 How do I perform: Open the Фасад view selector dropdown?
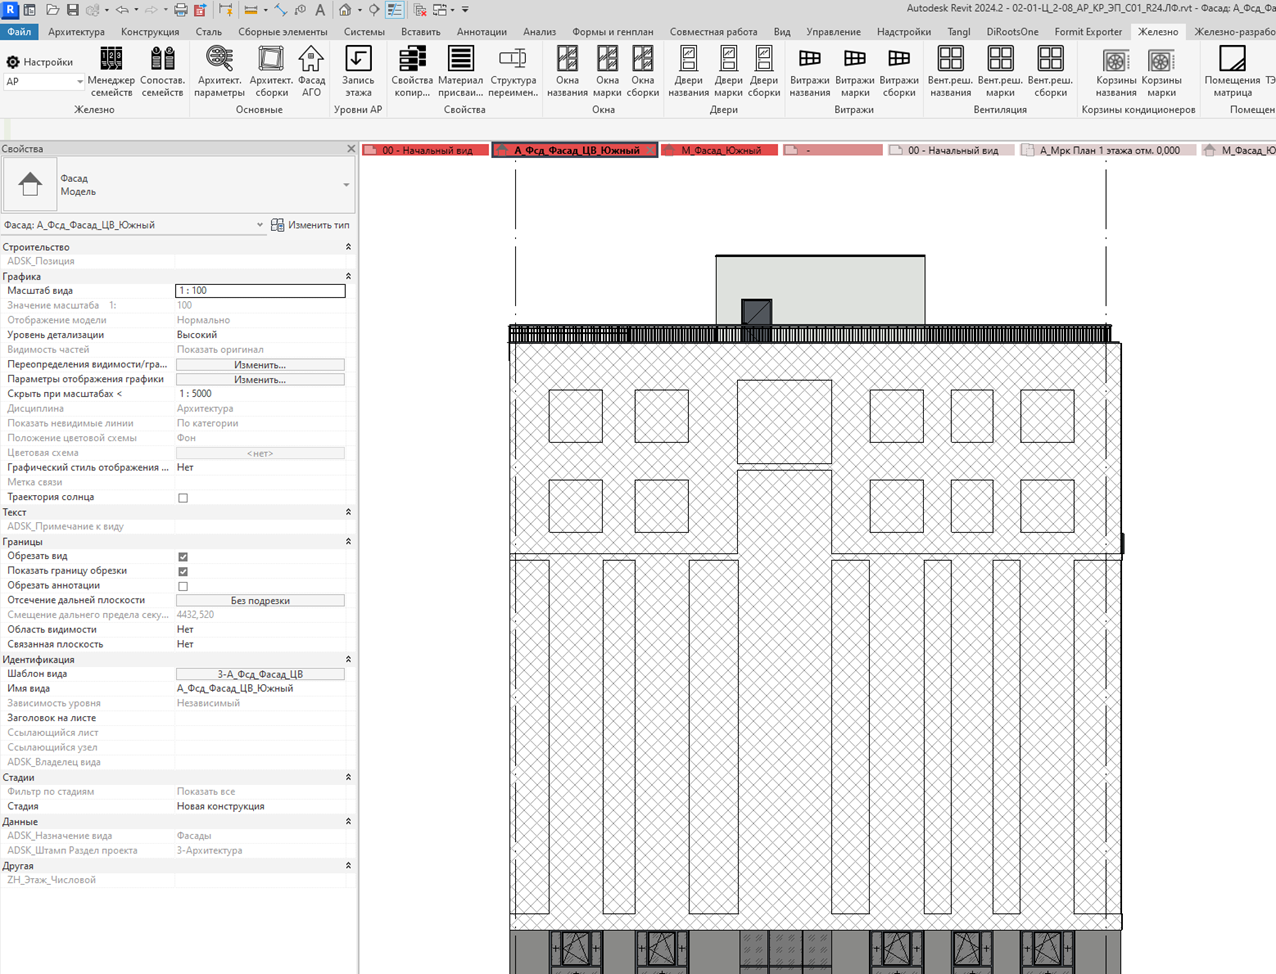(x=134, y=225)
